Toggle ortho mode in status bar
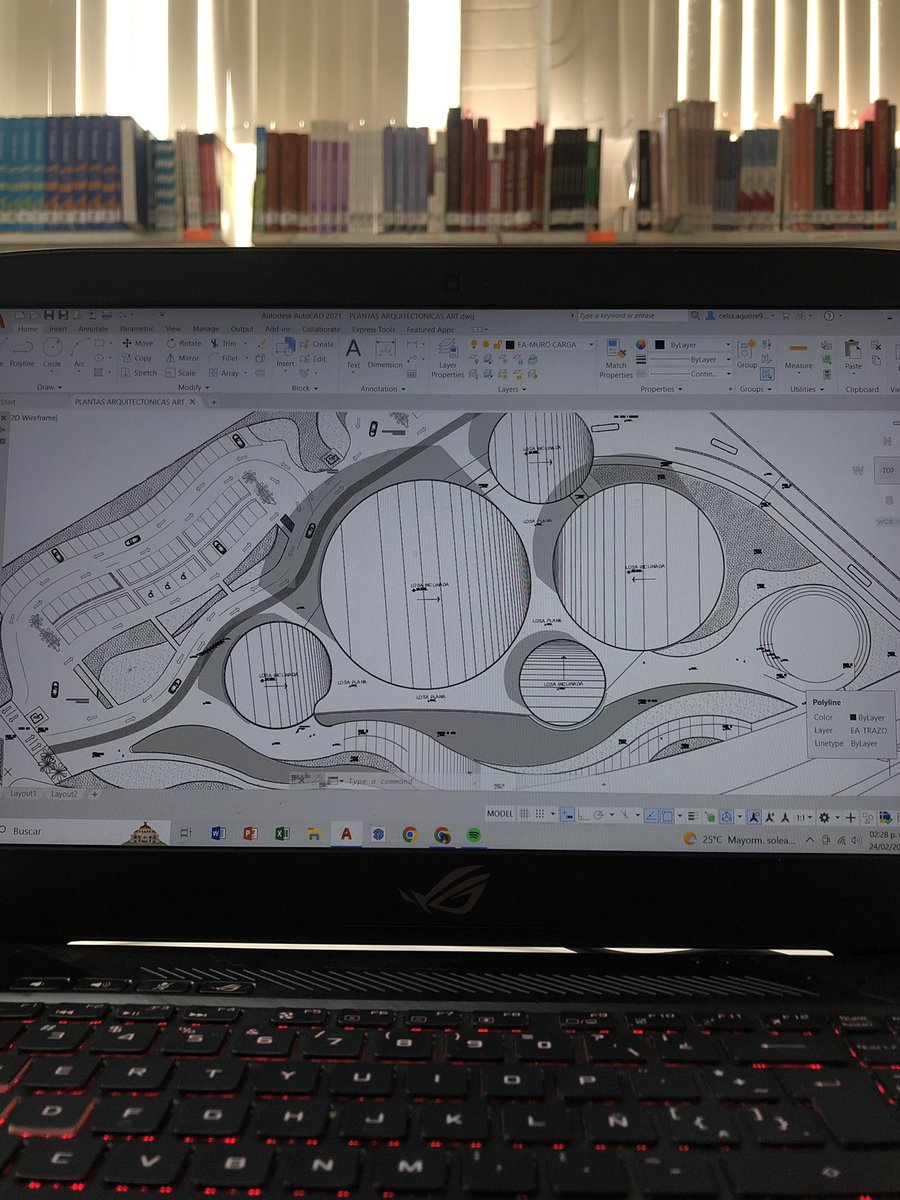 click(x=583, y=815)
